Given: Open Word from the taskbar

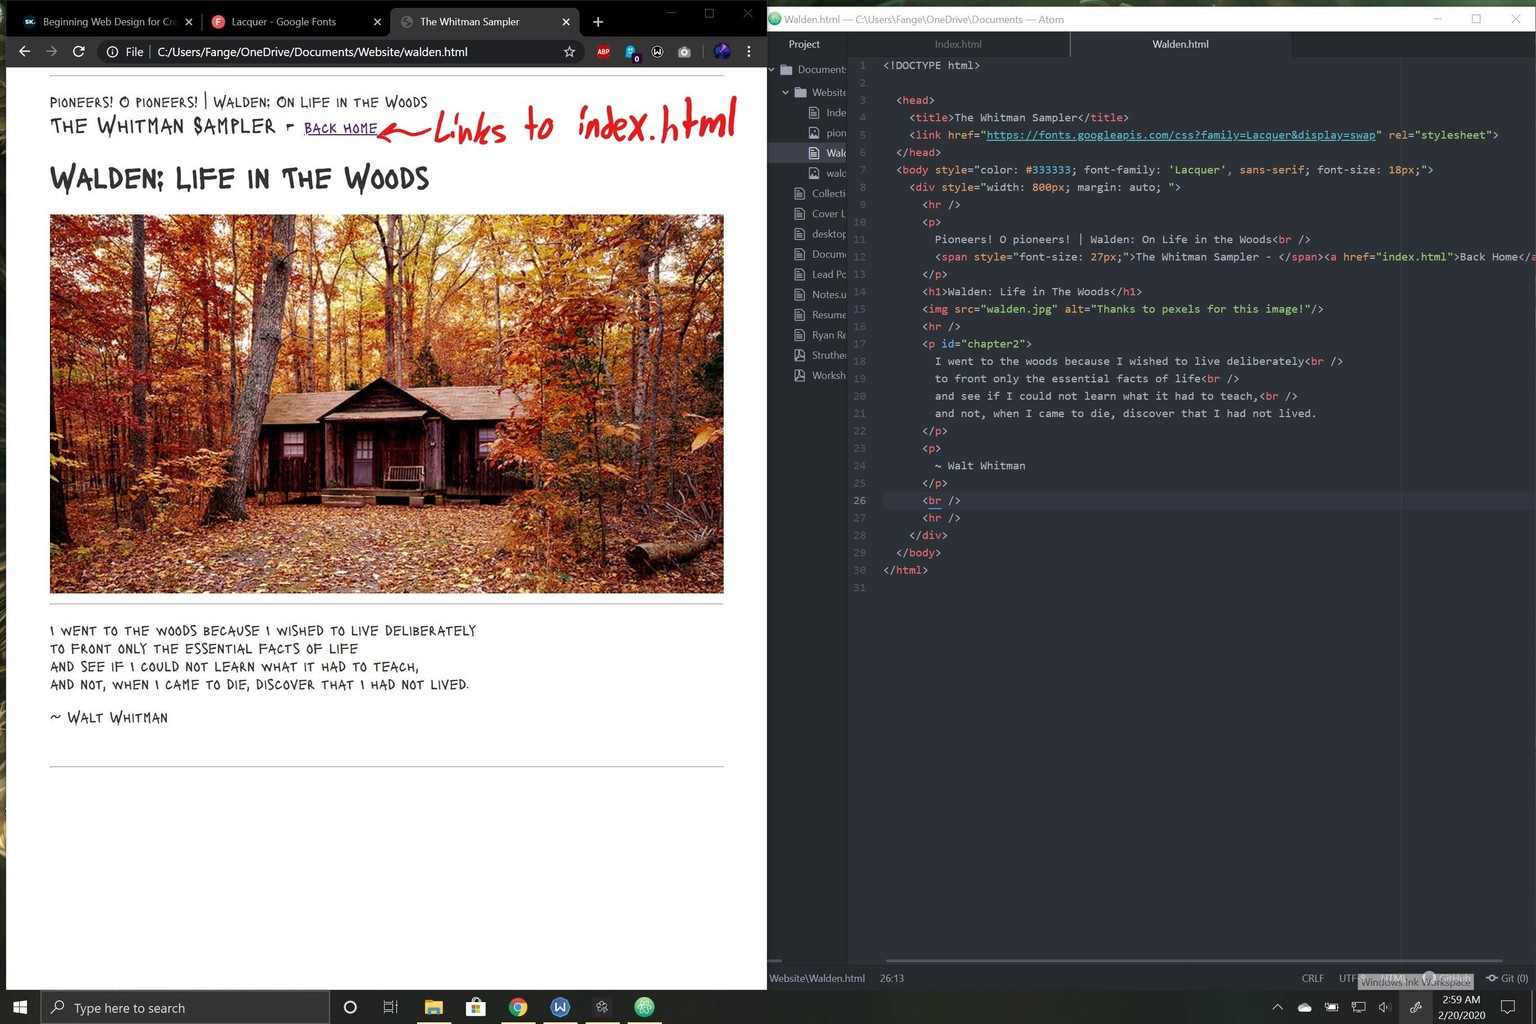Looking at the screenshot, I should [x=560, y=1007].
